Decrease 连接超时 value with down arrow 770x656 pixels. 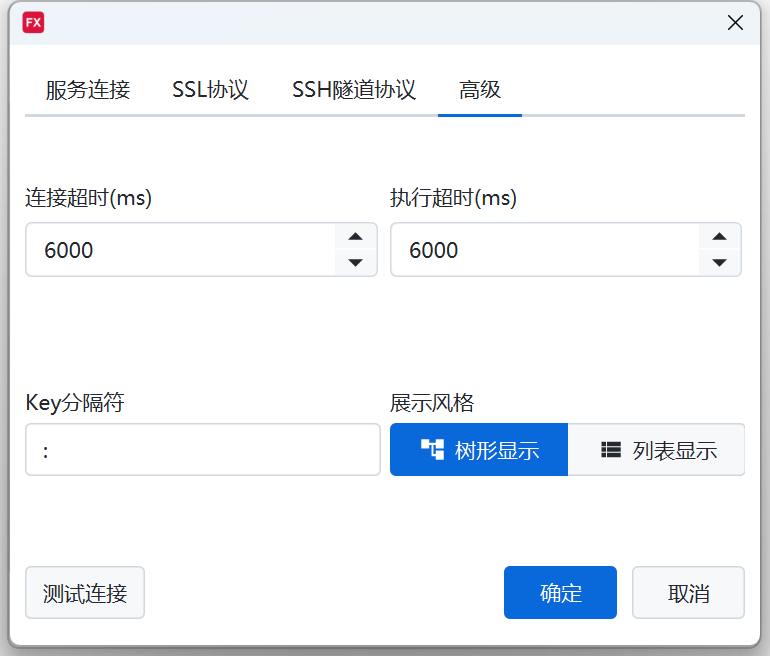pos(354,263)
